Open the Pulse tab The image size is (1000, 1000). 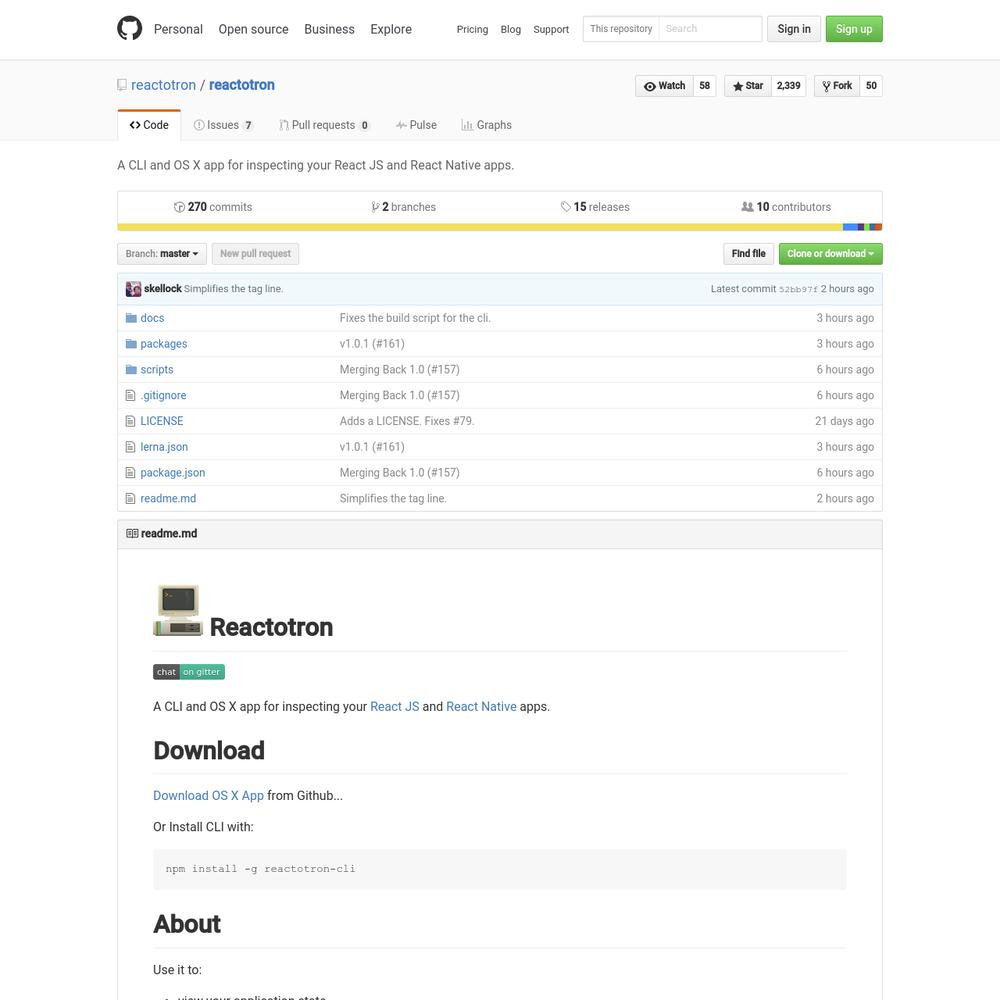click(x=416, y=125)
